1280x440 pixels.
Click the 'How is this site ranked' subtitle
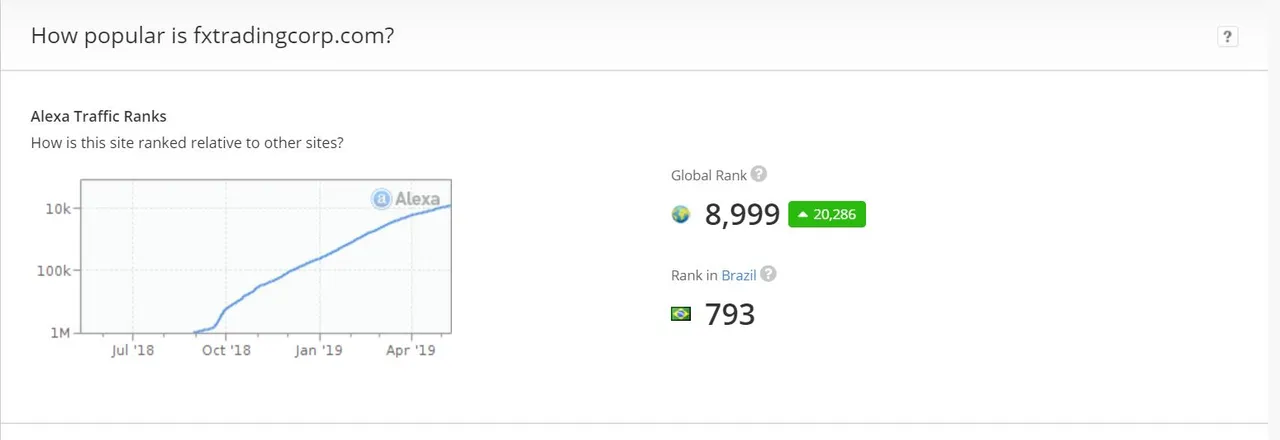click(188, 143)
